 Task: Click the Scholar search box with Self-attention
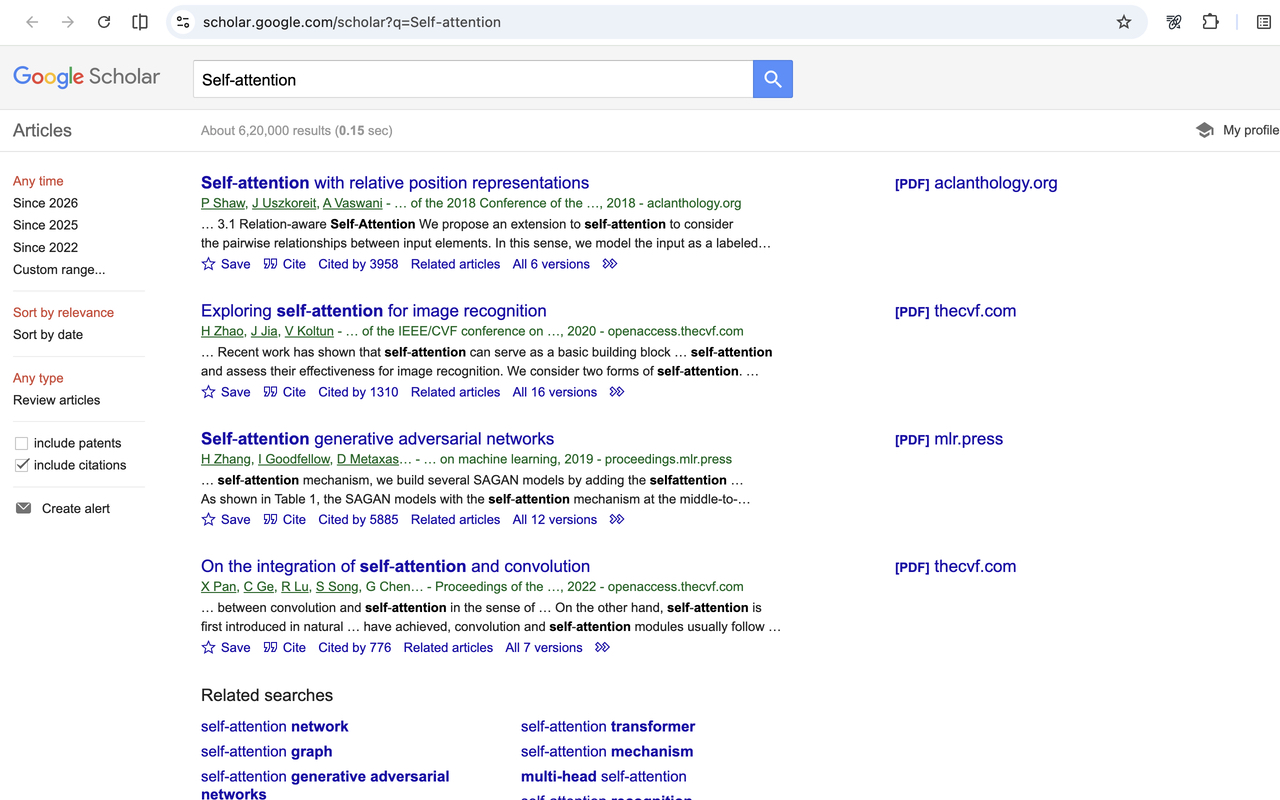[x=473, y=79]
